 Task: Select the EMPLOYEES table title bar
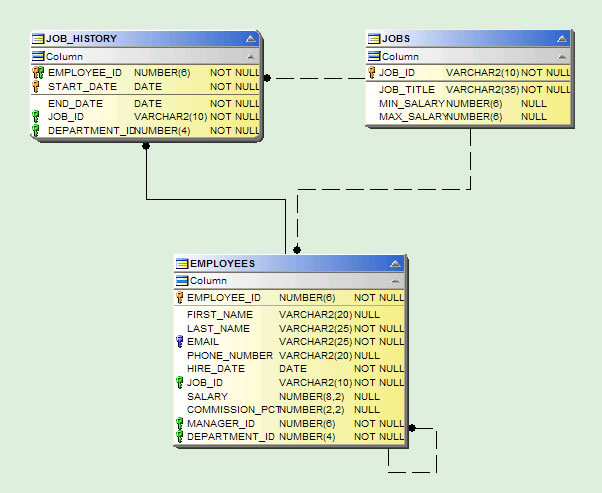(x=290, y=264)
